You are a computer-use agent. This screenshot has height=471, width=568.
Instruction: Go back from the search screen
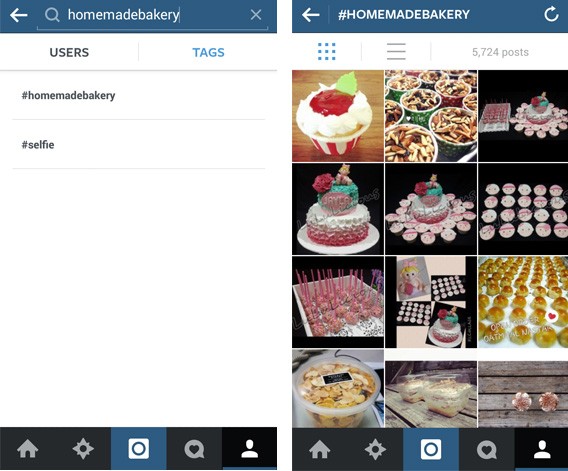click(x=19, y=15)
